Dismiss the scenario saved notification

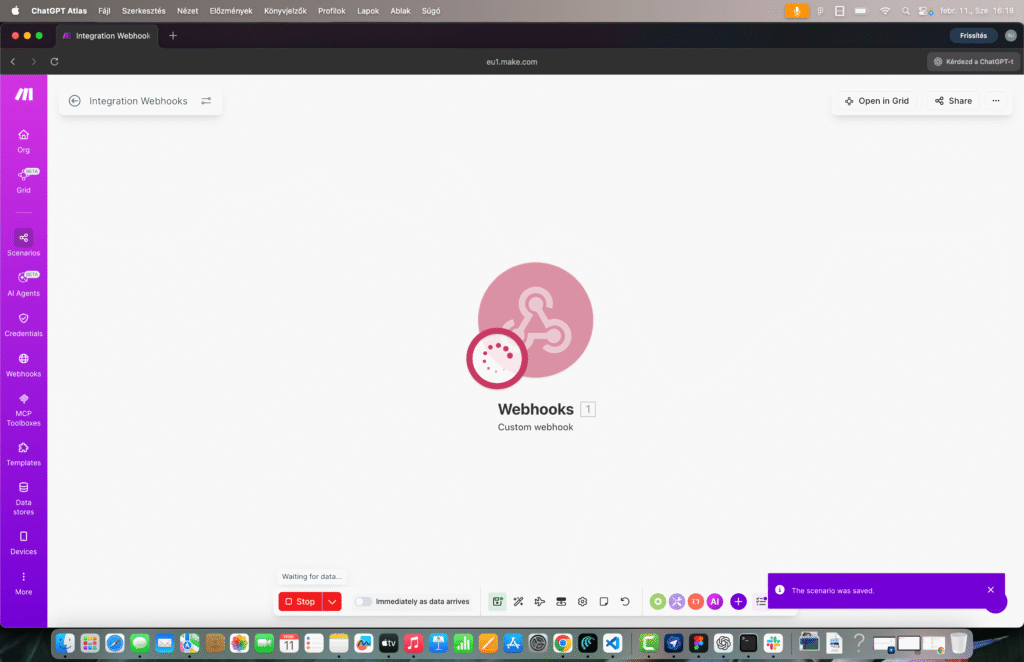pos(991,590)
